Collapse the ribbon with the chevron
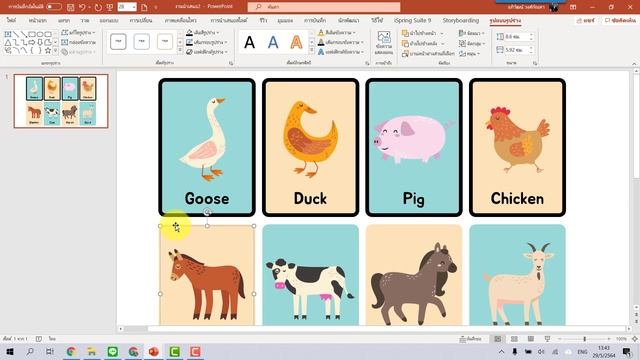The width and height of the screenshot is (640, 360). coord(634,64)
